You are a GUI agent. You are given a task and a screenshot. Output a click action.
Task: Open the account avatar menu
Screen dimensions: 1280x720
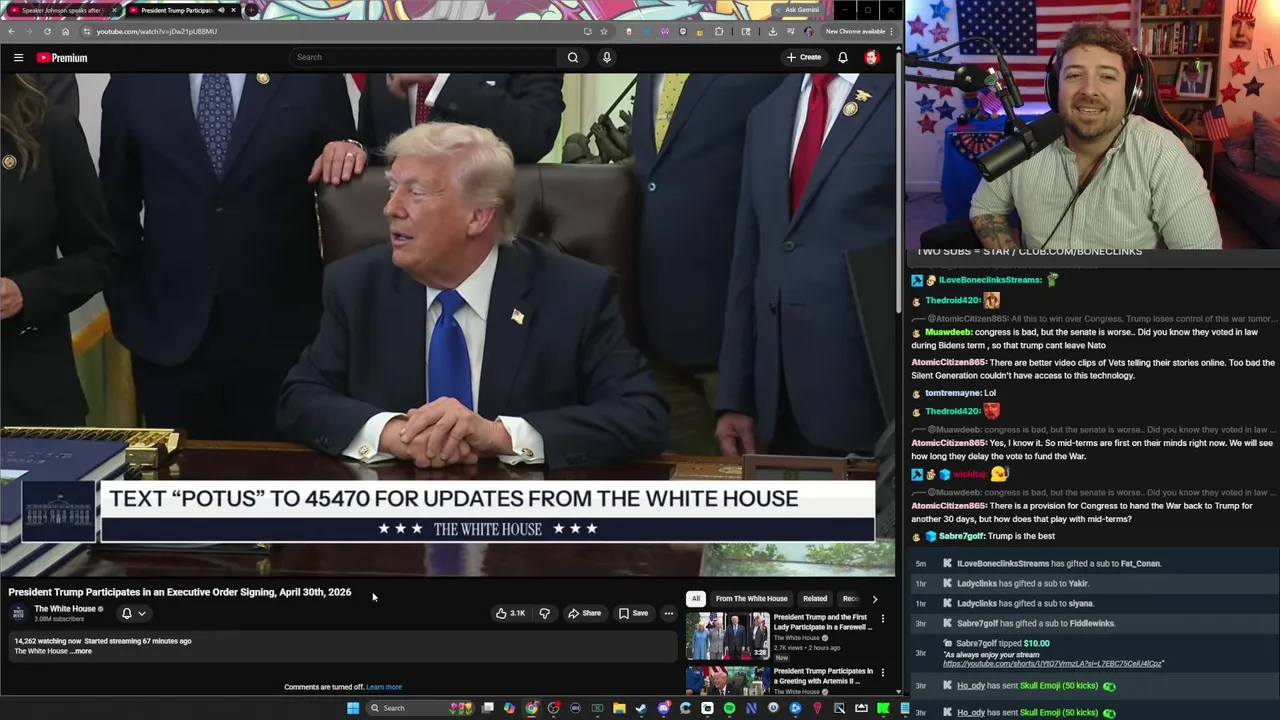(872, 57)
